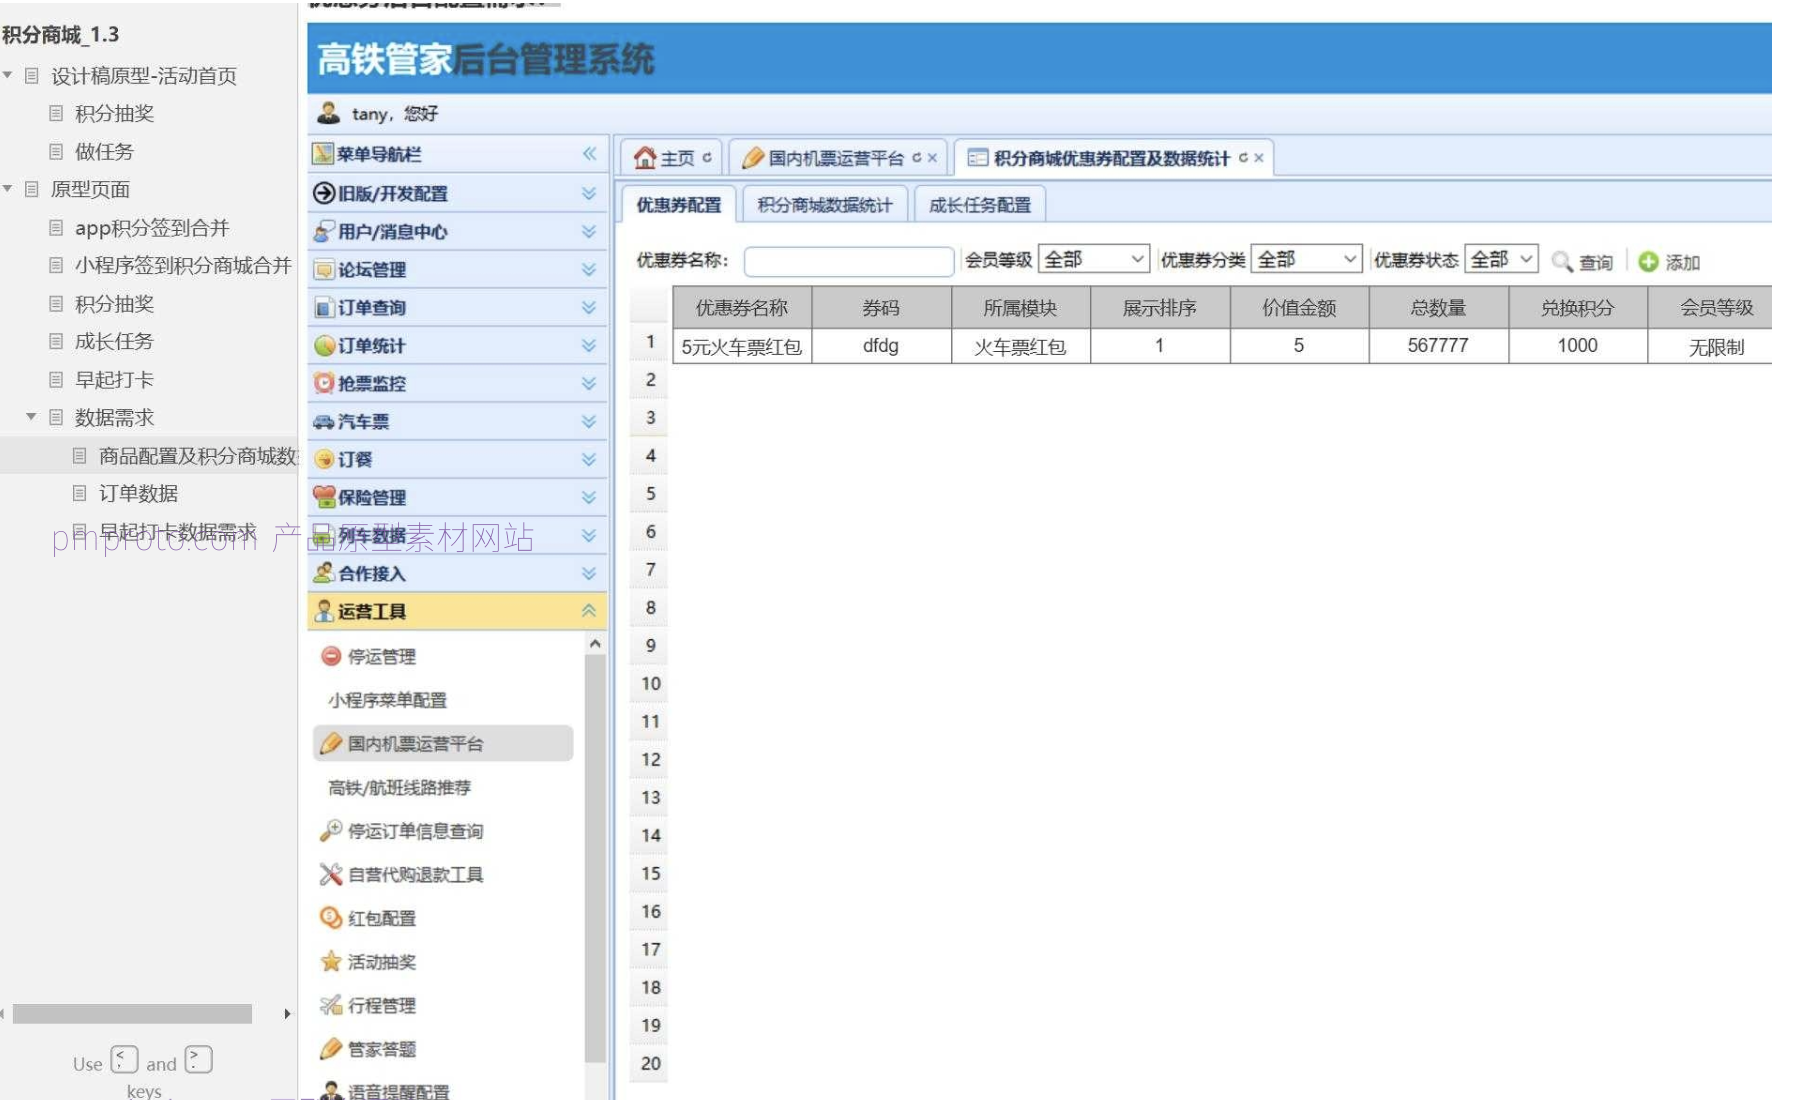Click the 567777 total quantity cell
Image resolution: width=1814 pixels, height=1100 pixels.
(x=1438, y=345)
